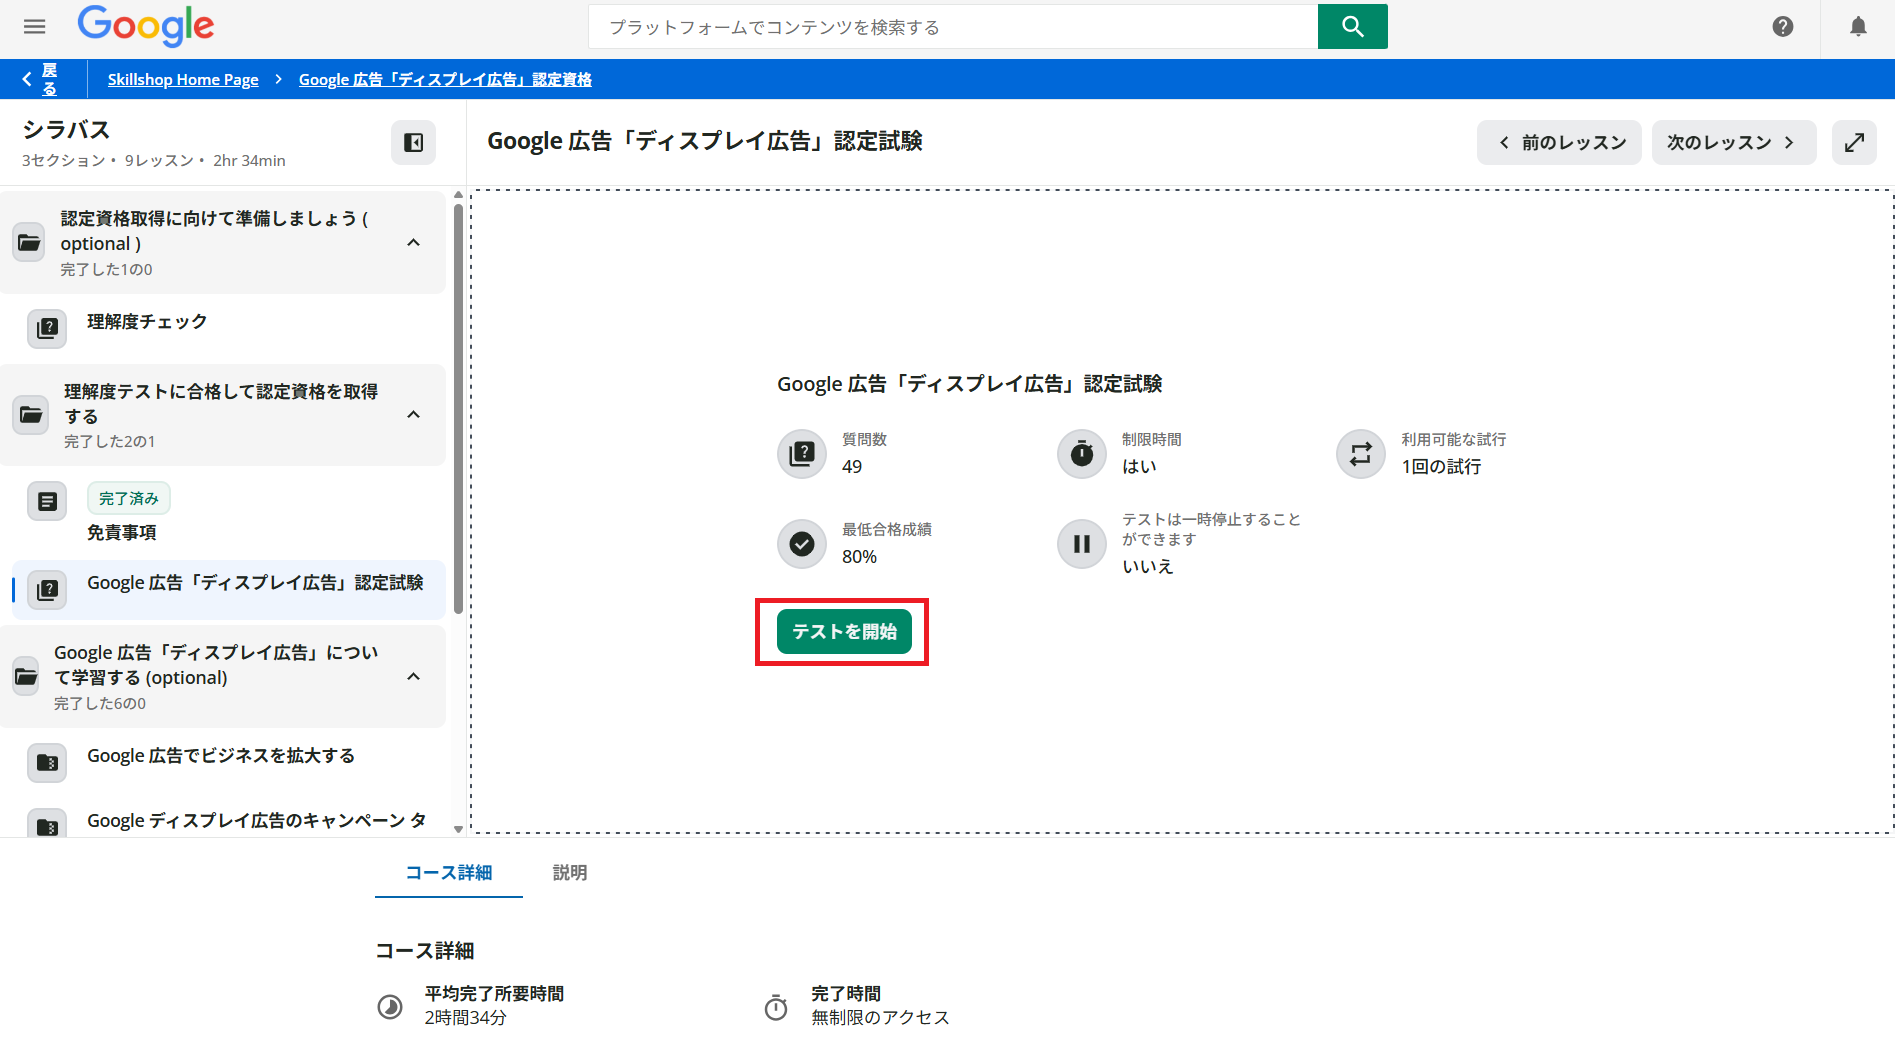
Task: Click the first section folder icon
Action: (30, 243)
